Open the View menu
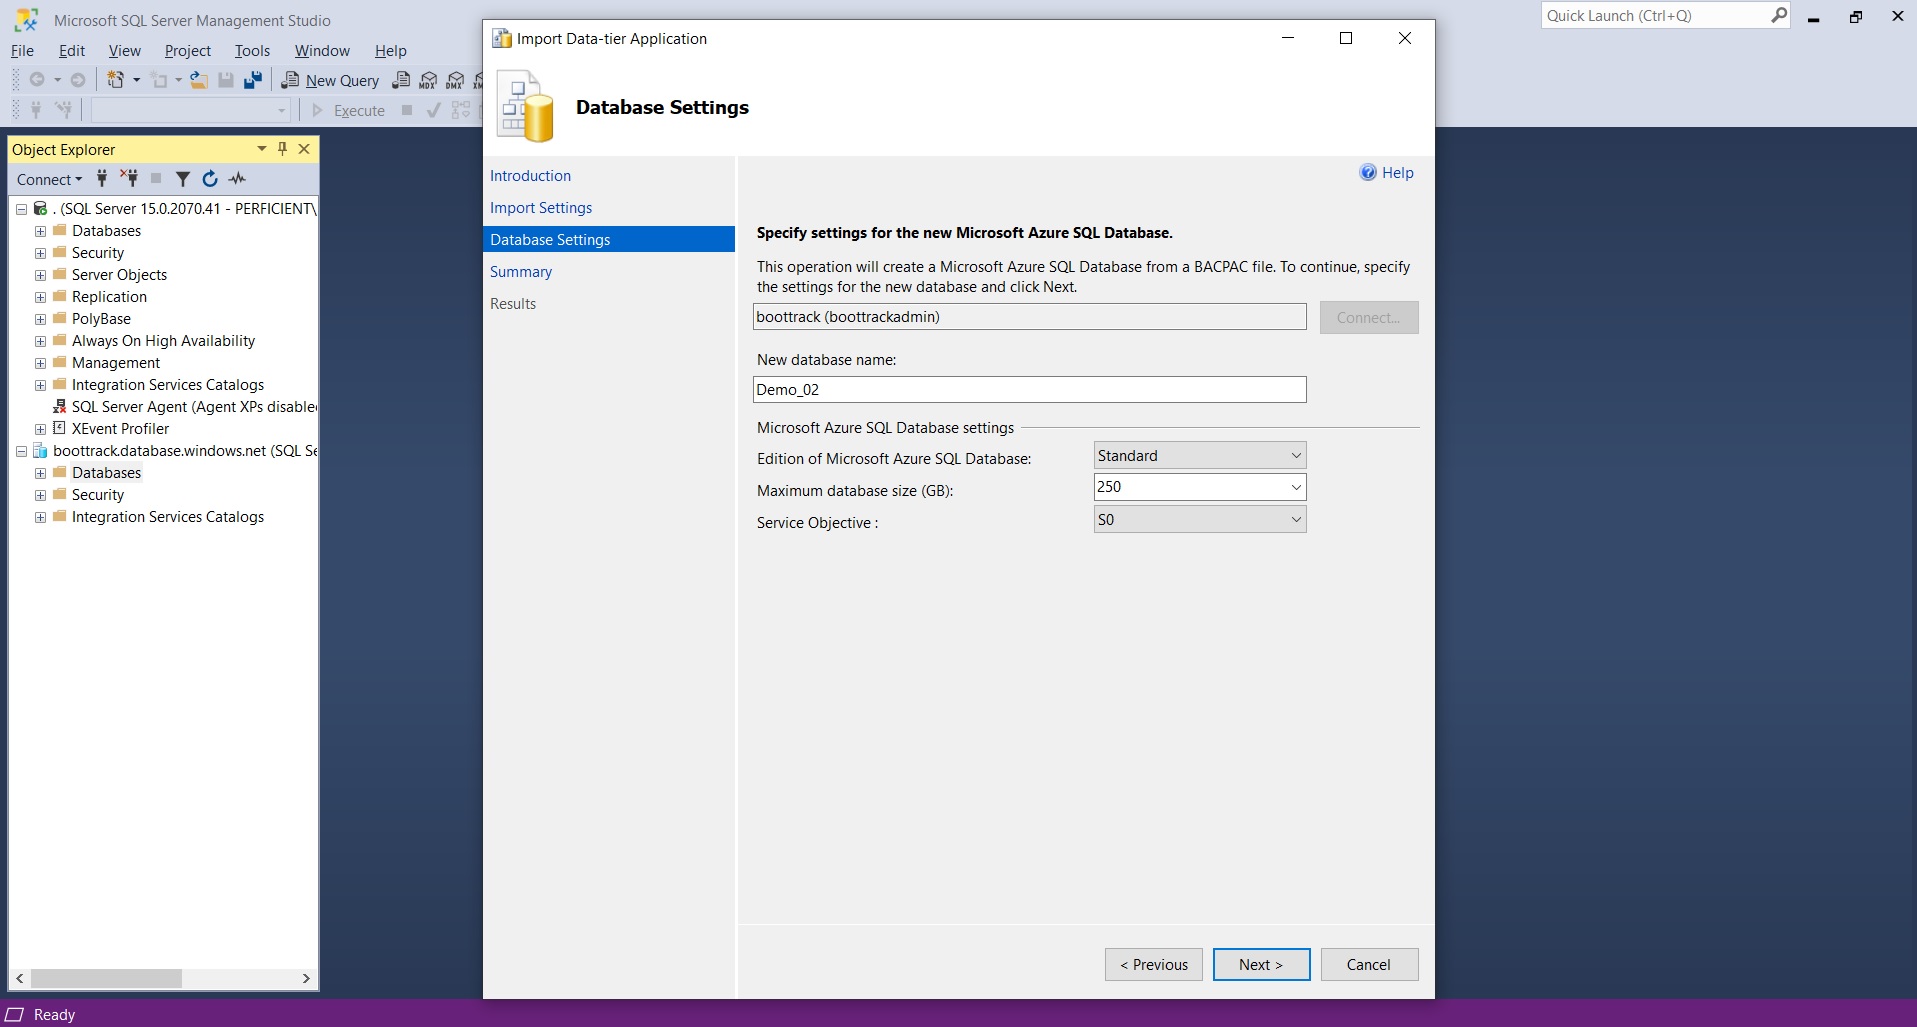This screenshot has height=1027, width=1917. (125, 50)
